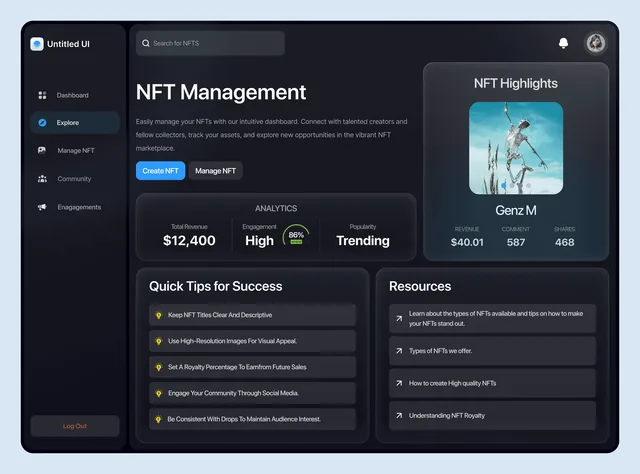Click arrow icon beside Learn about types resource
The height and width of the screenshot is (474, 640).
coord(399,318)
